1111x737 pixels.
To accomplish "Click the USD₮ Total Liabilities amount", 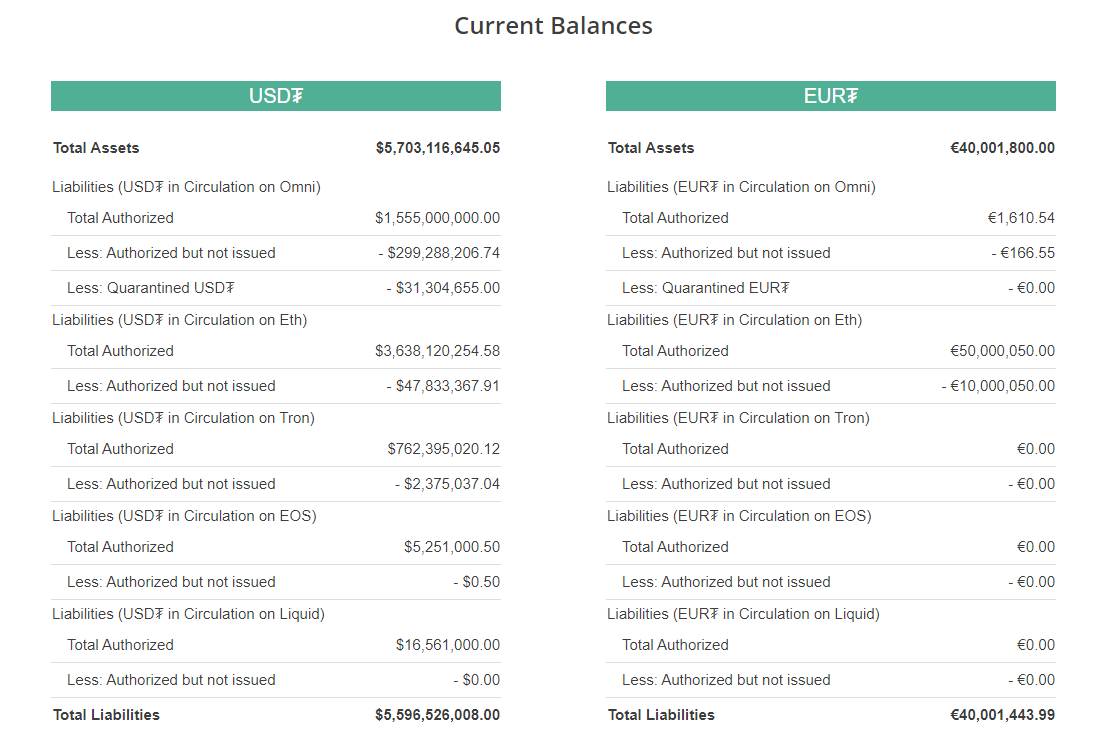I will pos(437,715).
